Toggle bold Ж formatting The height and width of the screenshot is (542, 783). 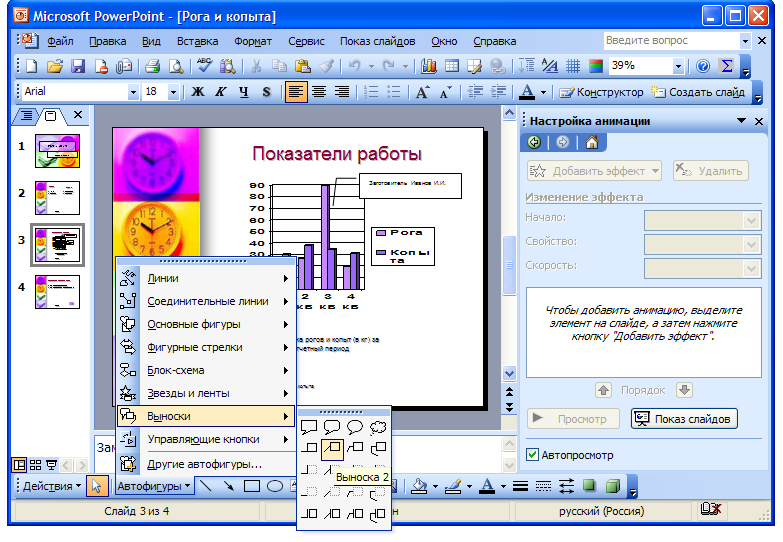198,92
